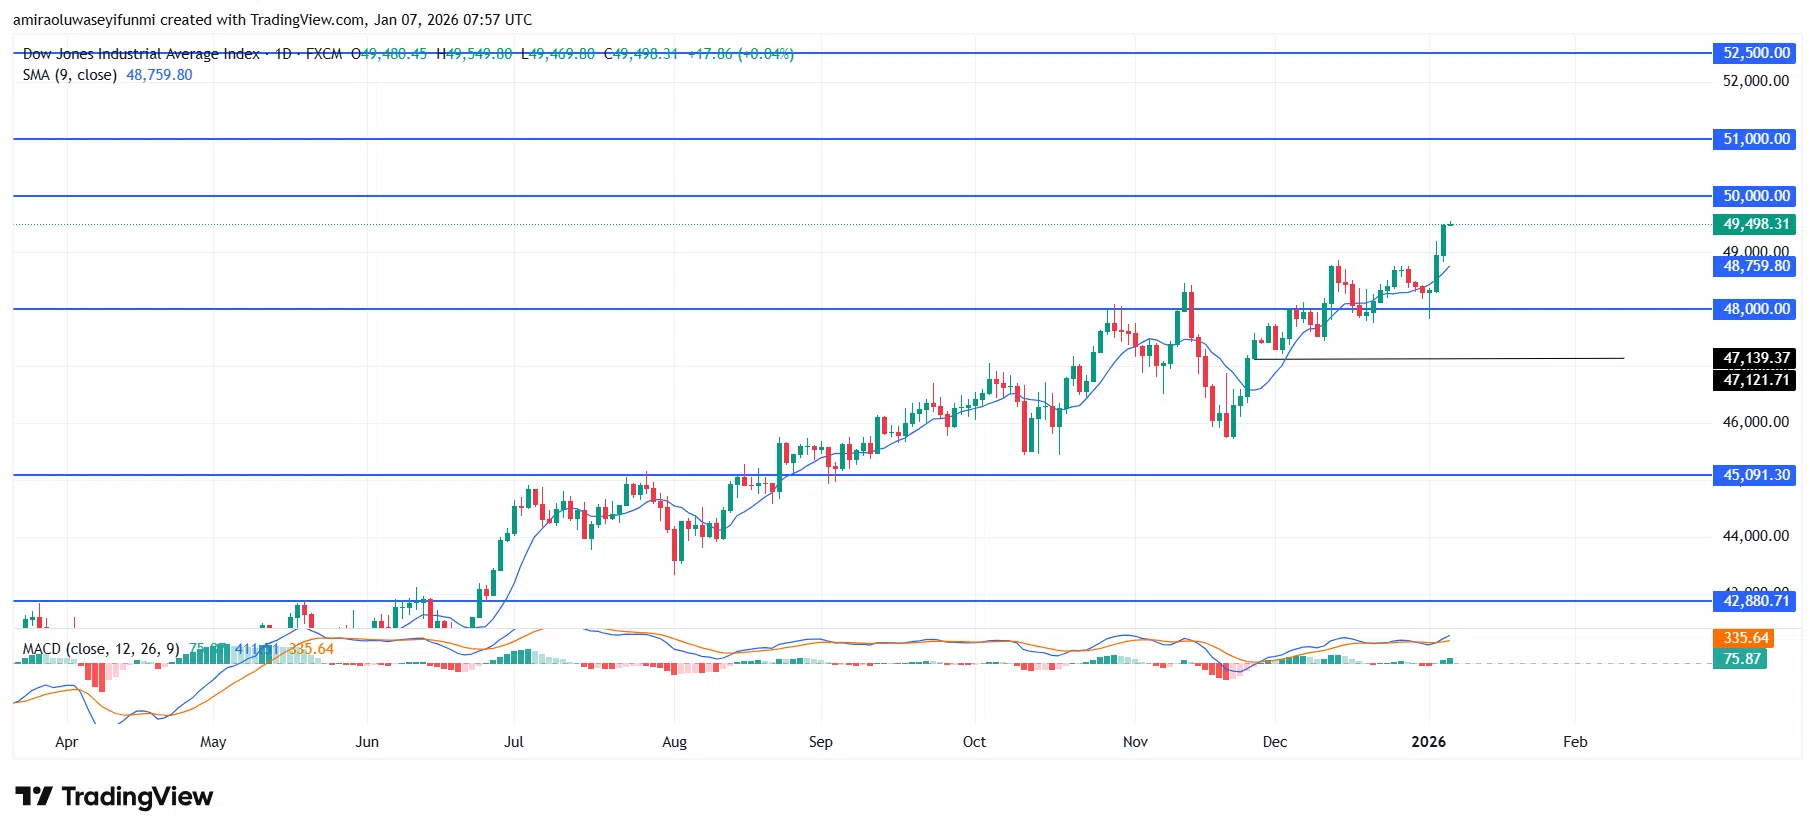1815x834 pixels.
Task: Click the 51,000.00 horizontal line price tag
Action: coord(1755,139)
